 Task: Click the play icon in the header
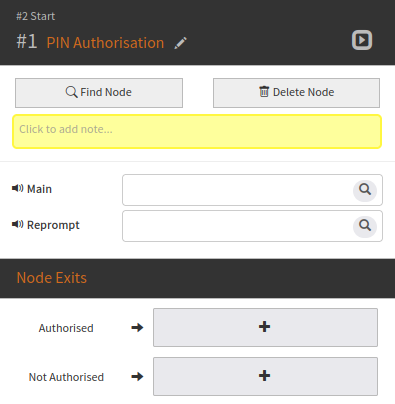point(362,40)
